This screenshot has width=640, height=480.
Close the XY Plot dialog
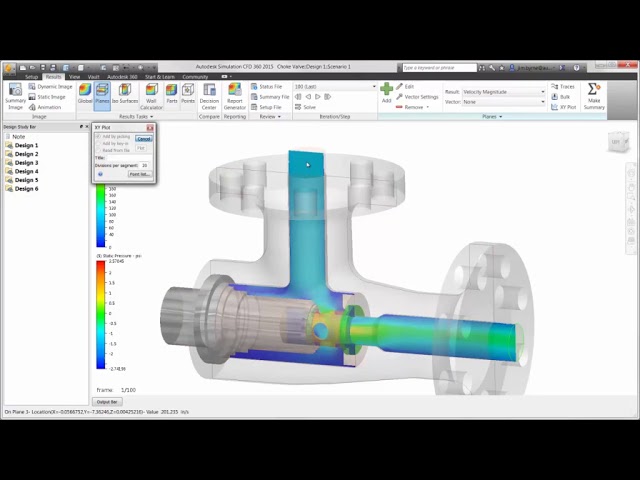(150, 128)
